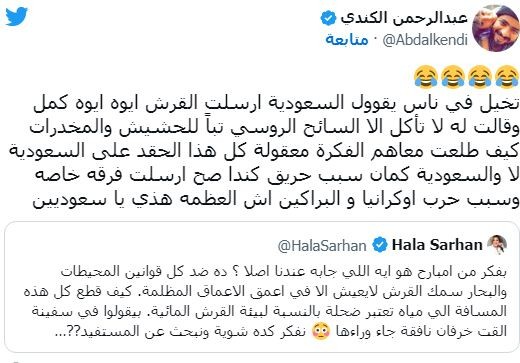Click the main tweet line starting with تخيل في ناس

276,104
